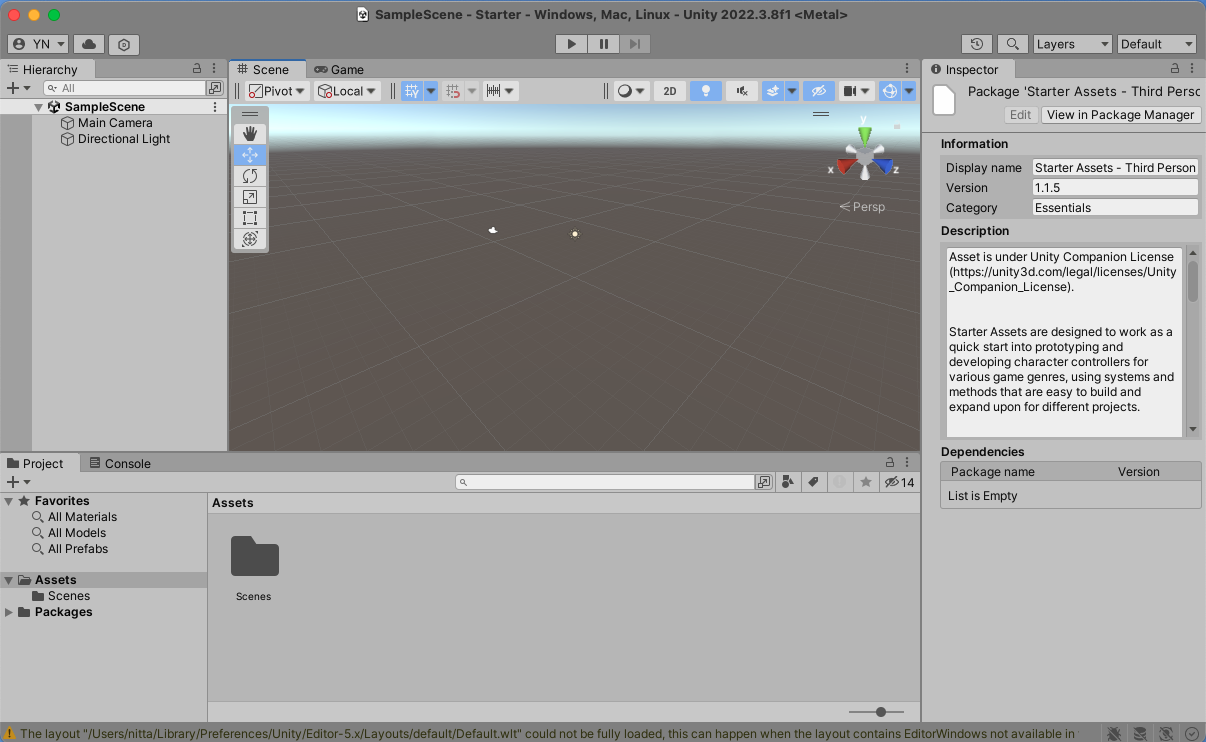Mute scene audio toggle
The width and height of the screenshot is (1206, 742).
[741, 91]
